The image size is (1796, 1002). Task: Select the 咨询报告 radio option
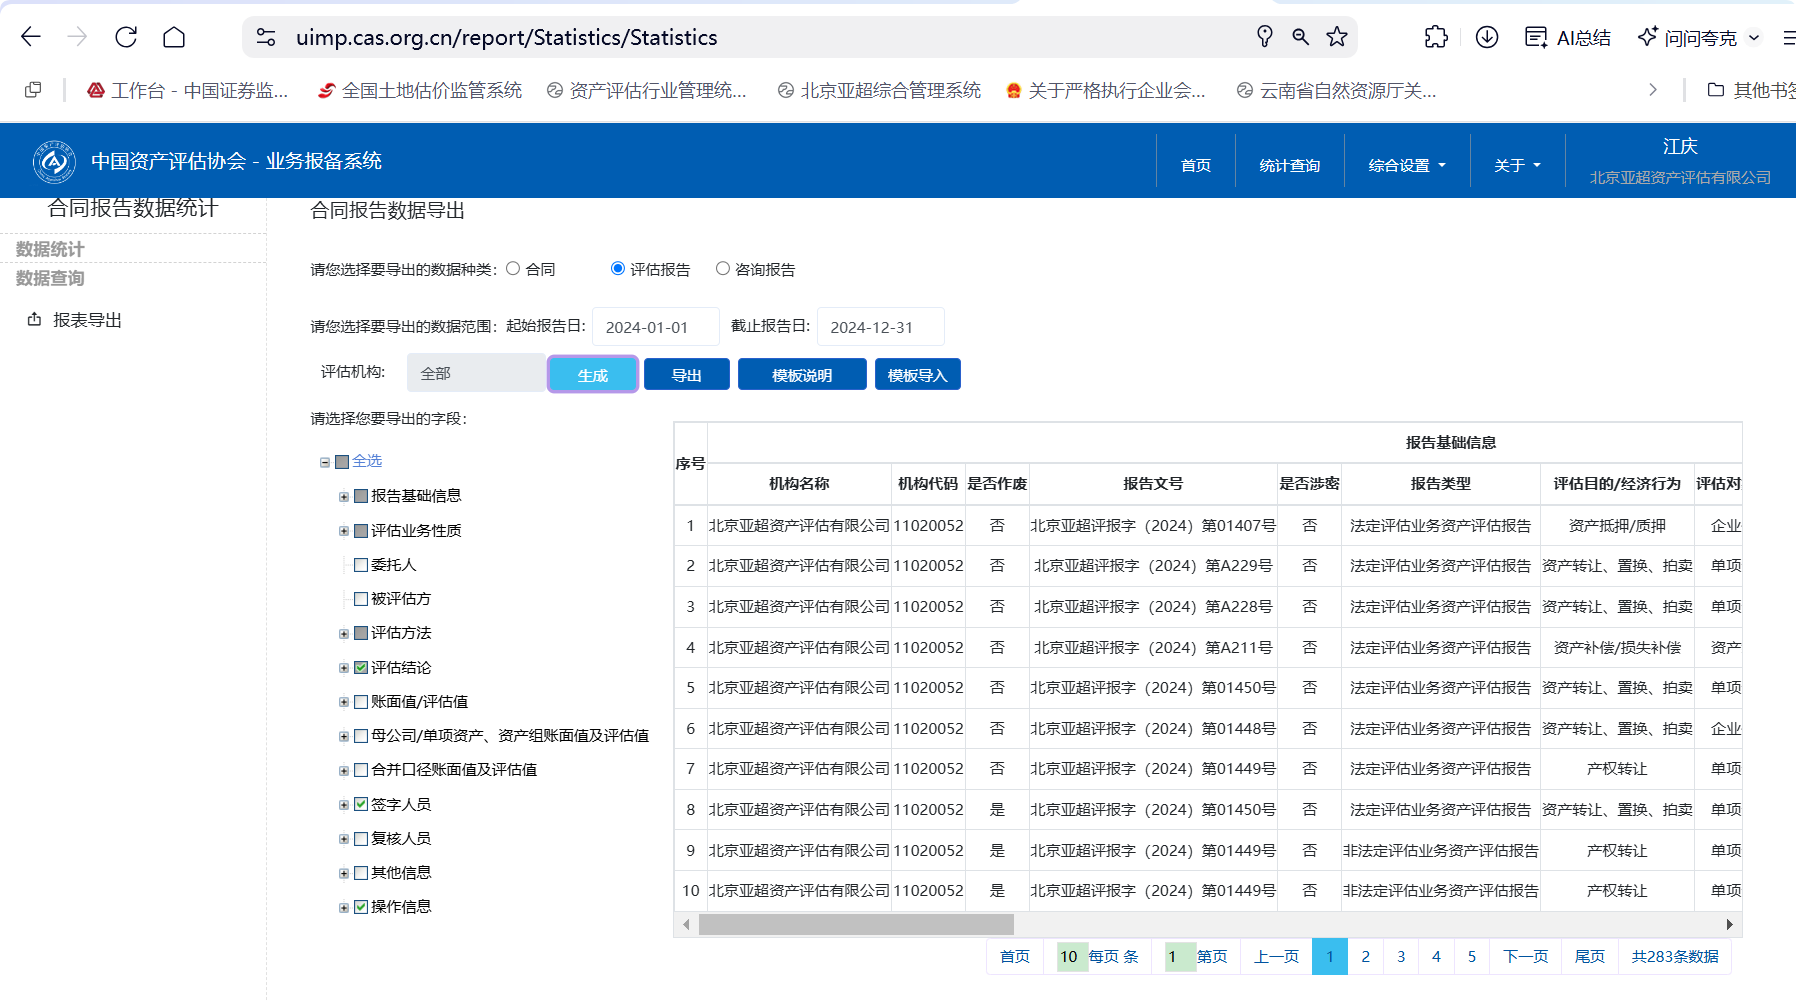(723, 268)
